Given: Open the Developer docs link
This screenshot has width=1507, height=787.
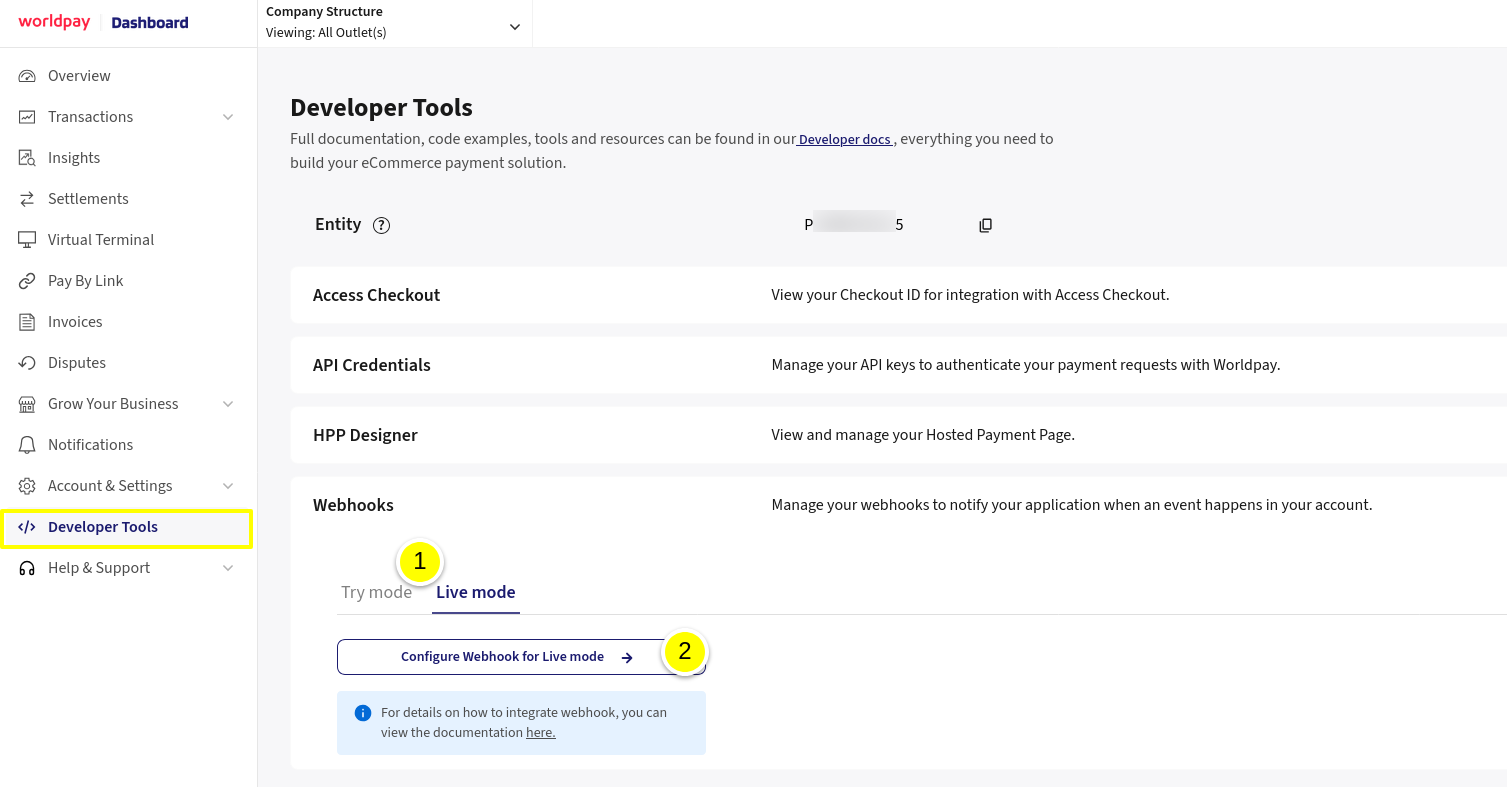Looking at the screenshot, I should tap(845, 140).
